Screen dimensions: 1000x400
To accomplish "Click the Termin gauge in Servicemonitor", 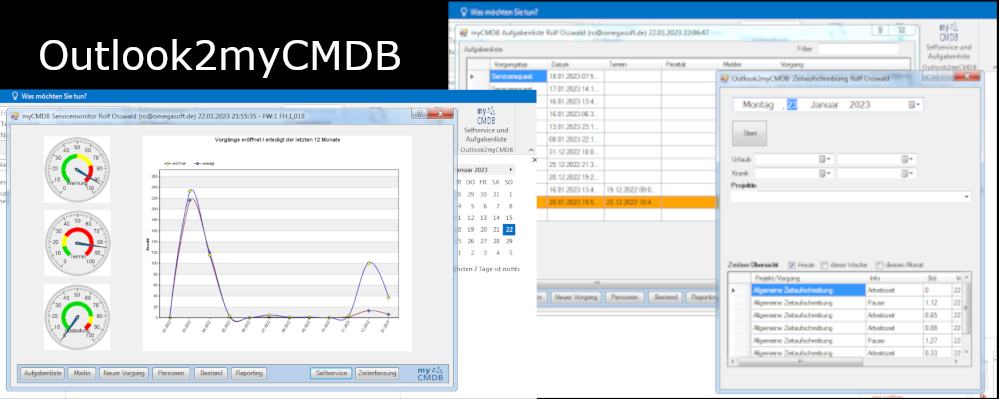I will pyautogui.click(x=77, y=243).
